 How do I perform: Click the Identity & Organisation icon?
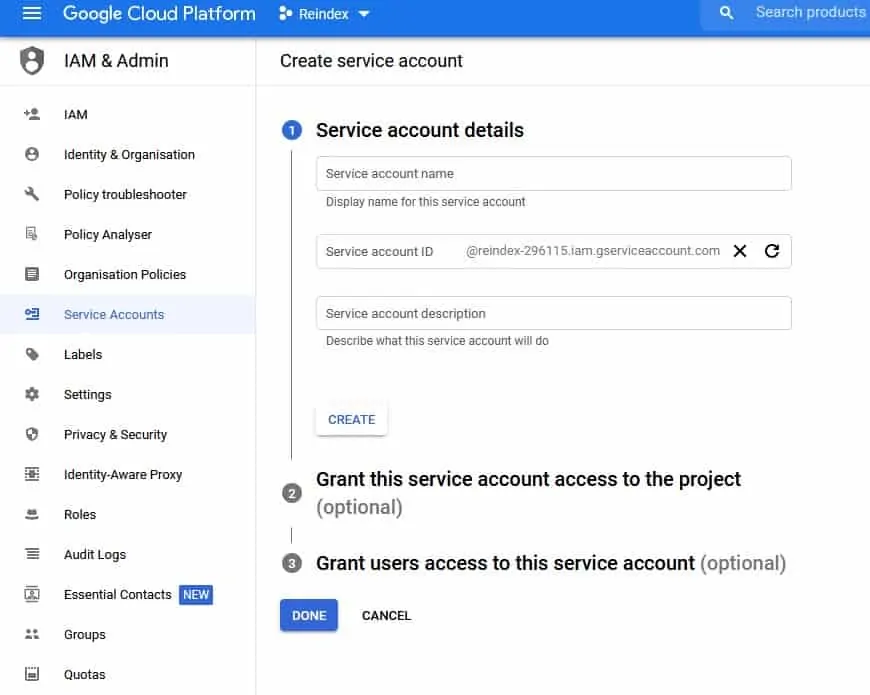tap(32, 154)
